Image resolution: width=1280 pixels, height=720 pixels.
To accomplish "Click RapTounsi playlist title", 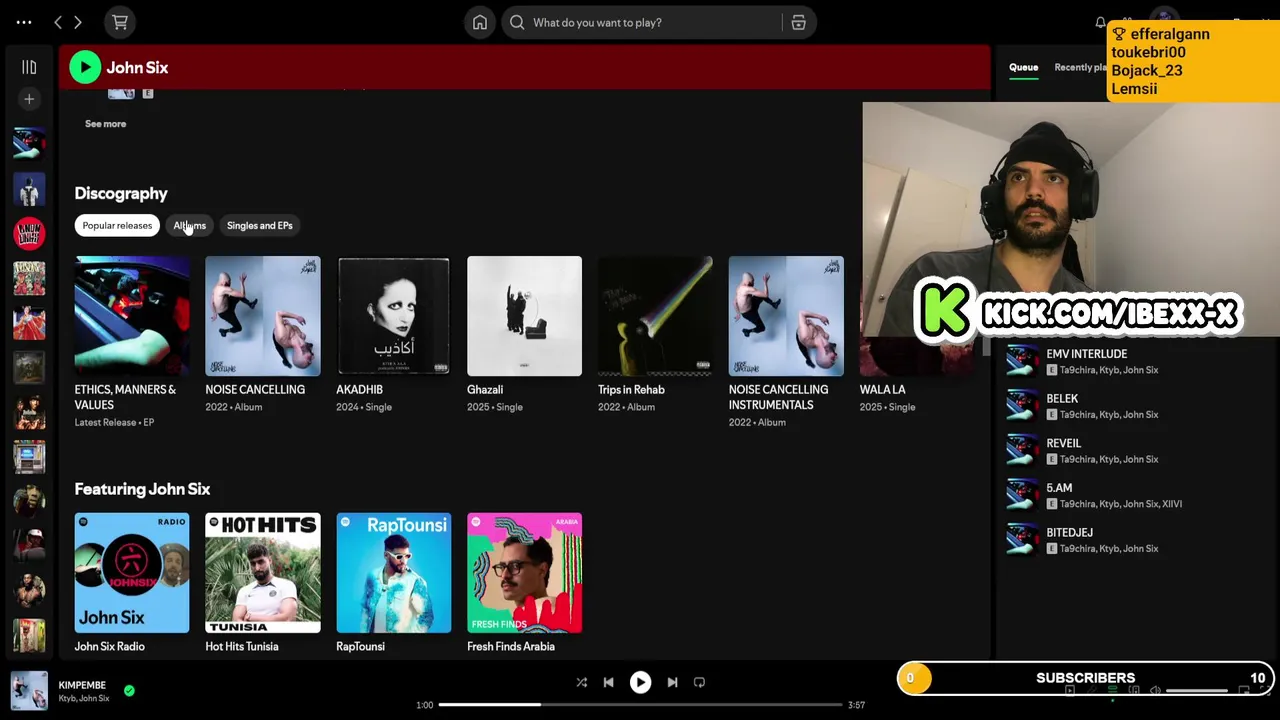I will coord(360,646).
